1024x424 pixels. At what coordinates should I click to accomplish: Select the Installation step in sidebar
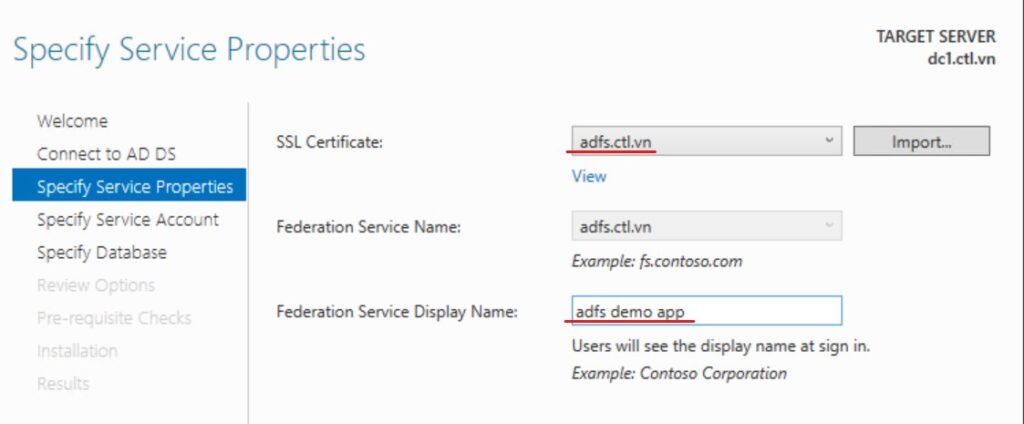tap(77, 351)
